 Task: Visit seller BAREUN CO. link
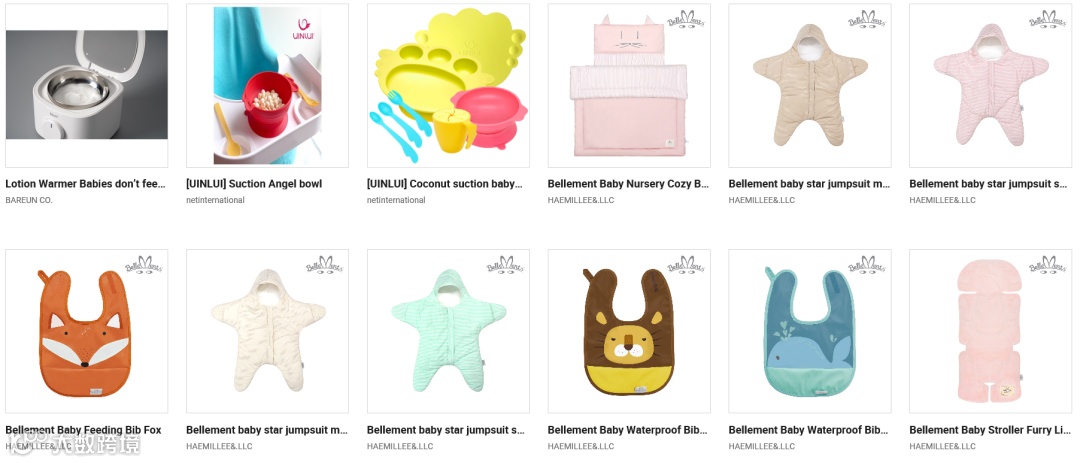click(x=29, y=200)
